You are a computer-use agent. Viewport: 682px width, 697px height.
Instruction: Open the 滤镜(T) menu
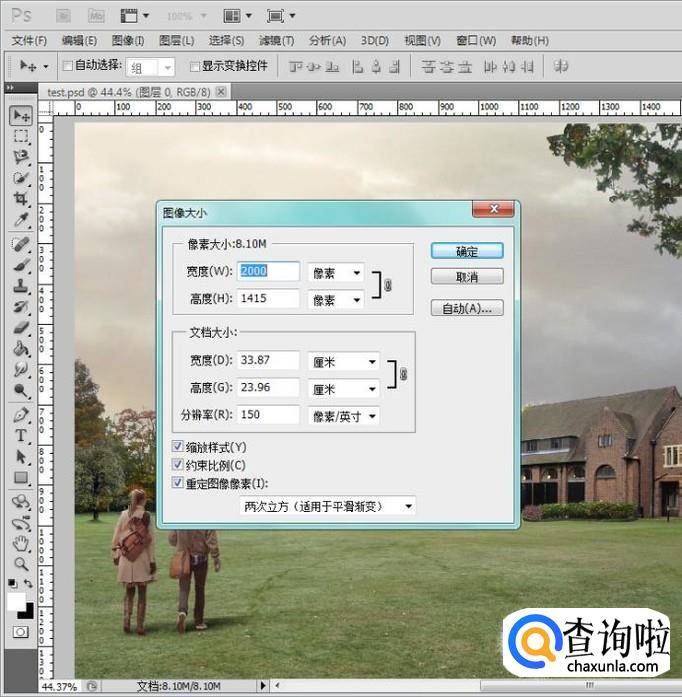pos(276,41)
